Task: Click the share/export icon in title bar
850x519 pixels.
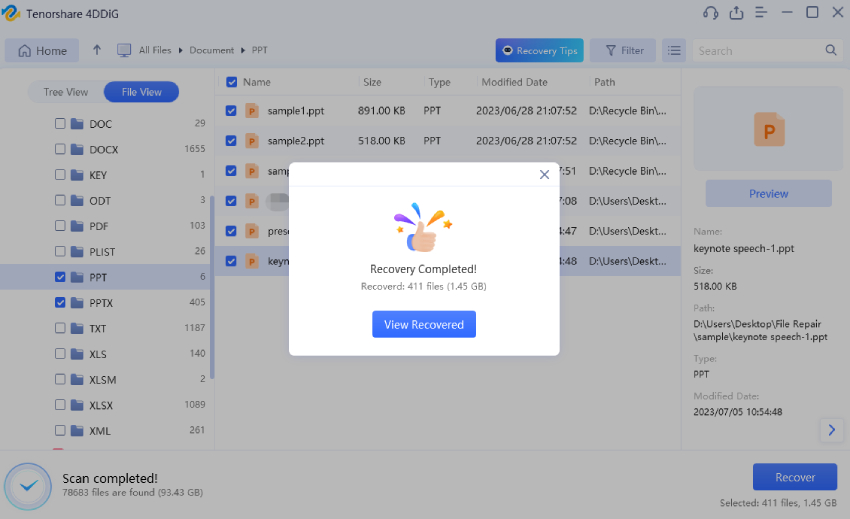Action: pyautogui.click(x=736, y=12)
